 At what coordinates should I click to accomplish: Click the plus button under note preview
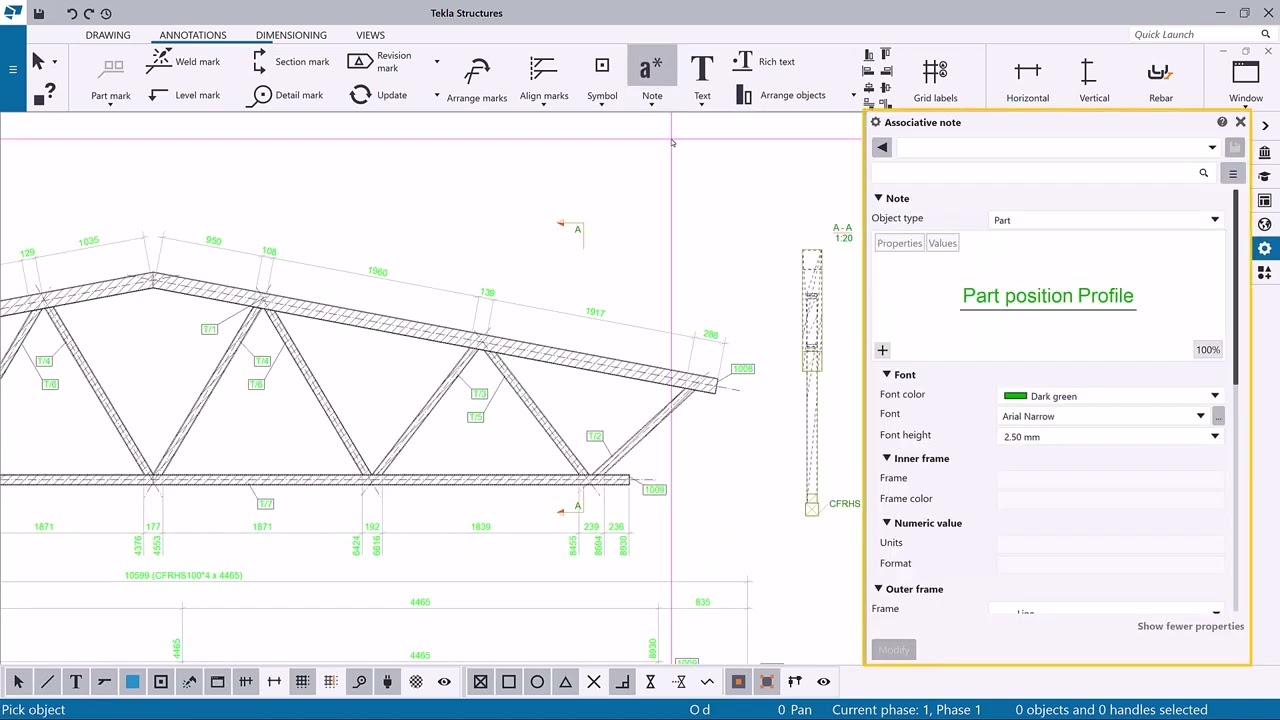coord(882,350)
